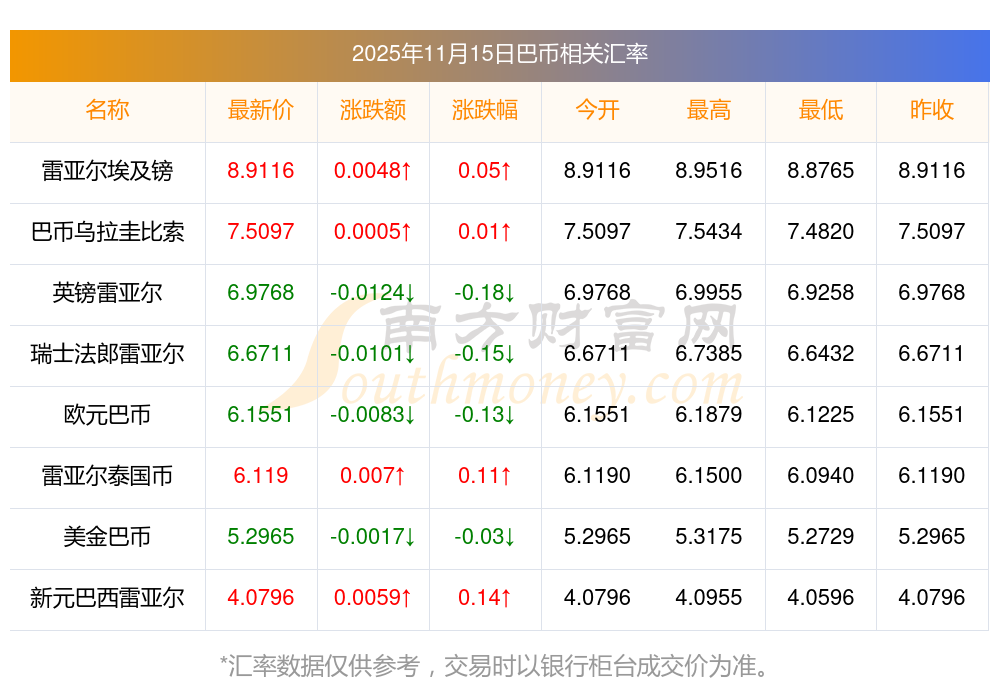Click the 巴币乌拉圭比索 currency name
This screenshot has height=697, width=1000.
107,232
